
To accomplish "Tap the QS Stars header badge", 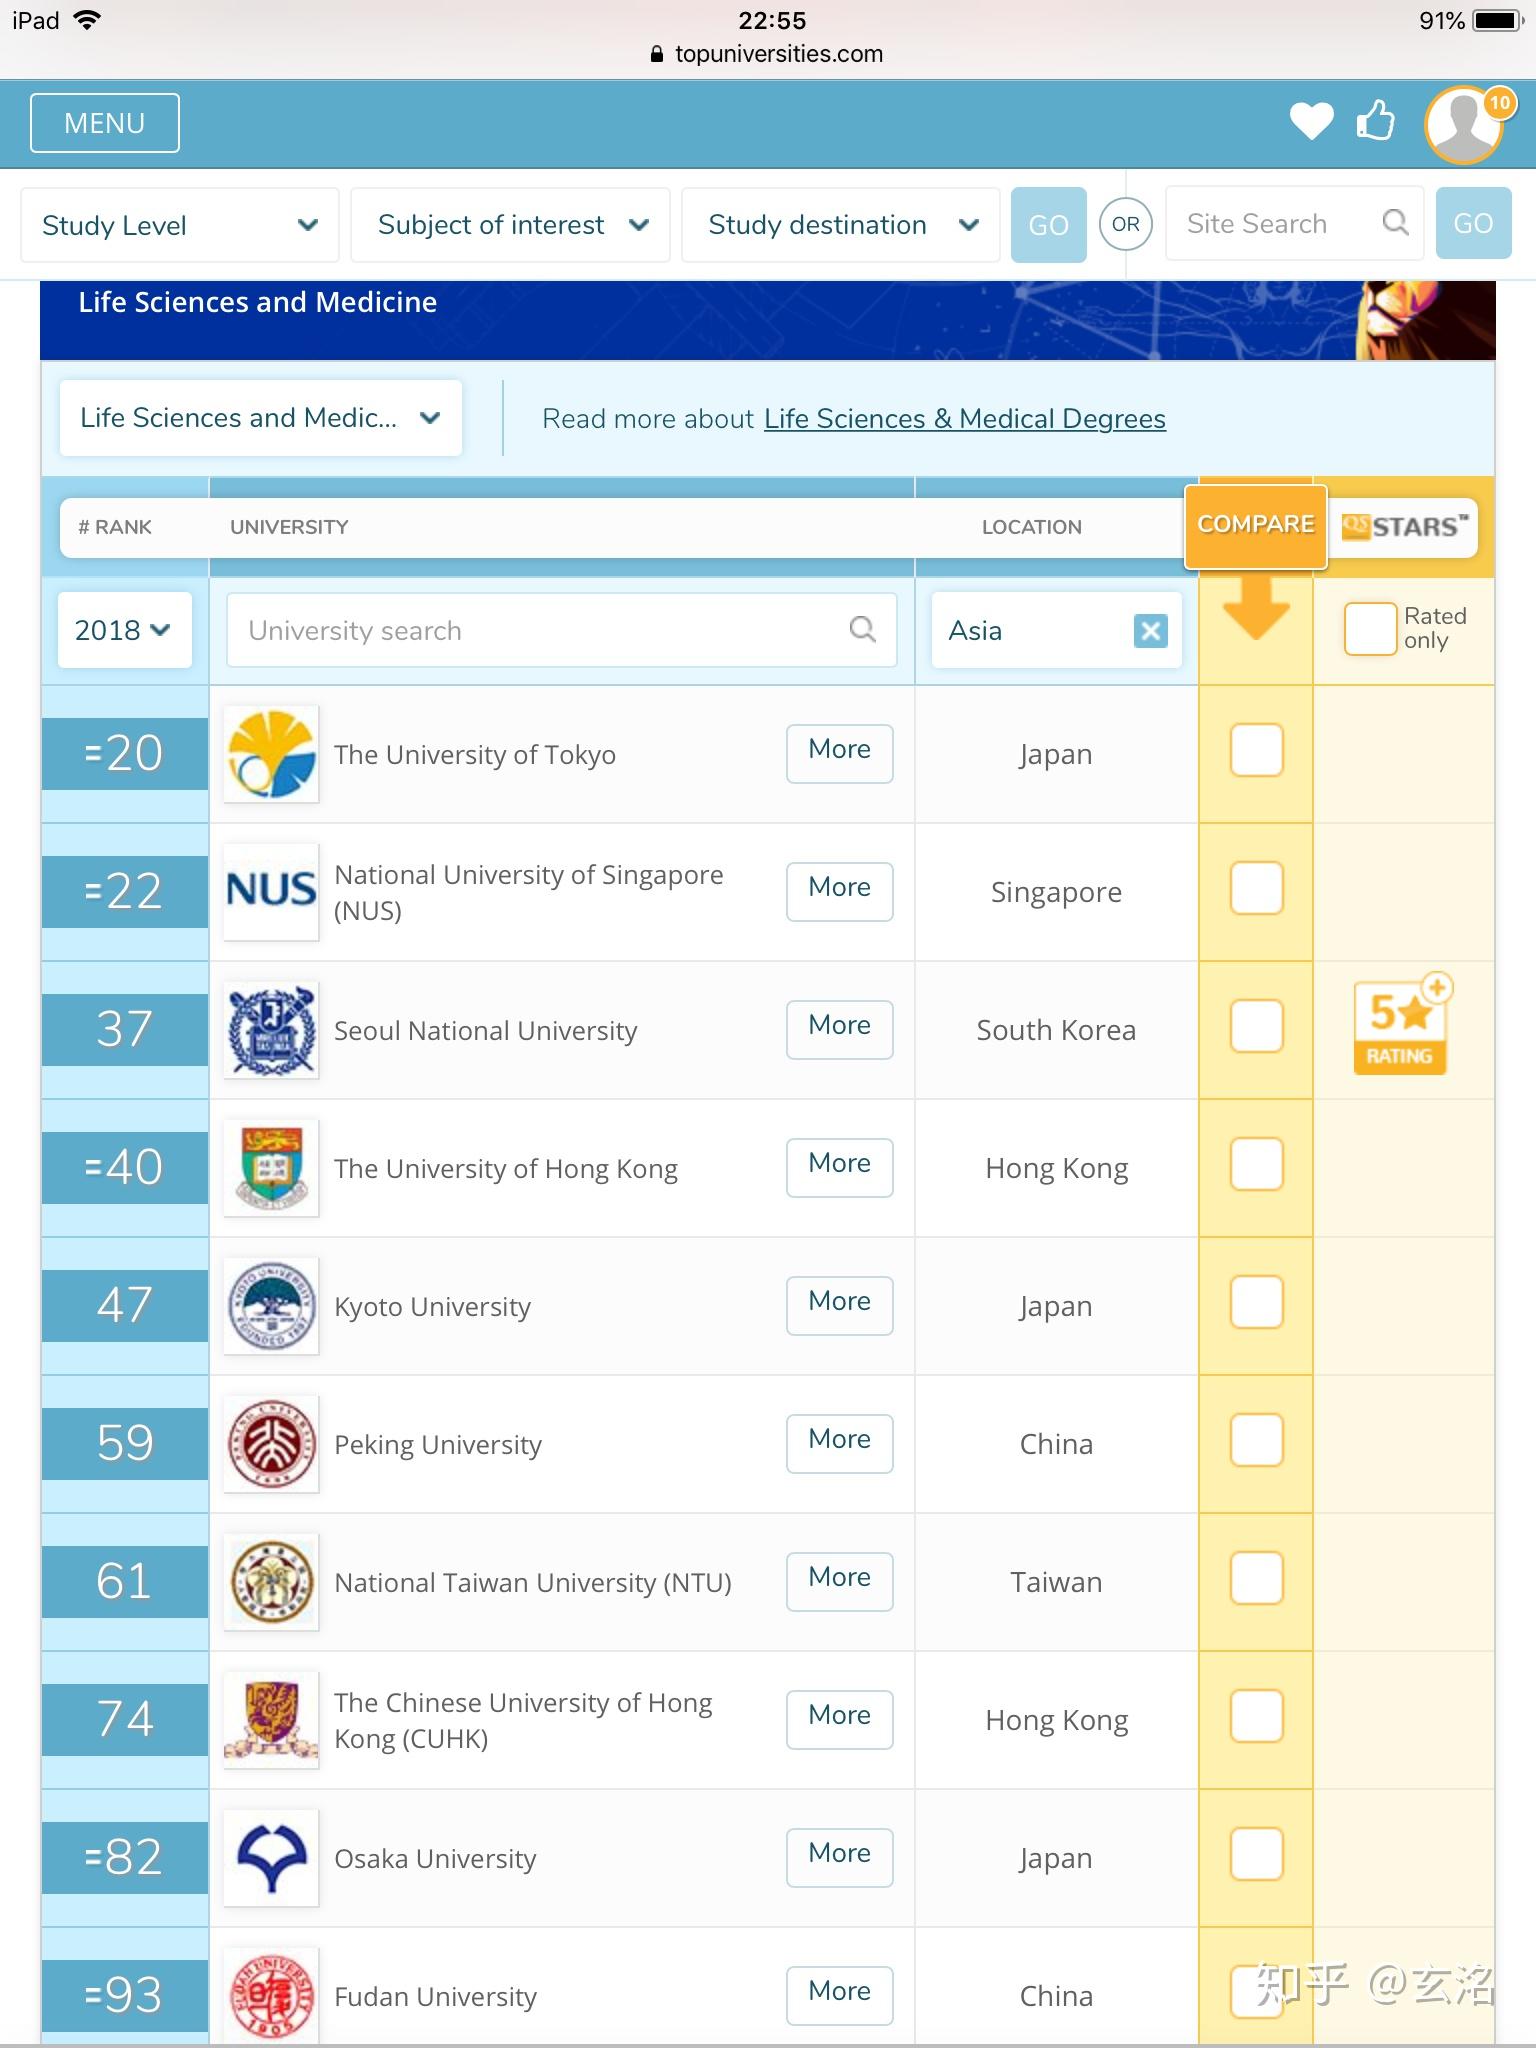I will (1404, 526).
